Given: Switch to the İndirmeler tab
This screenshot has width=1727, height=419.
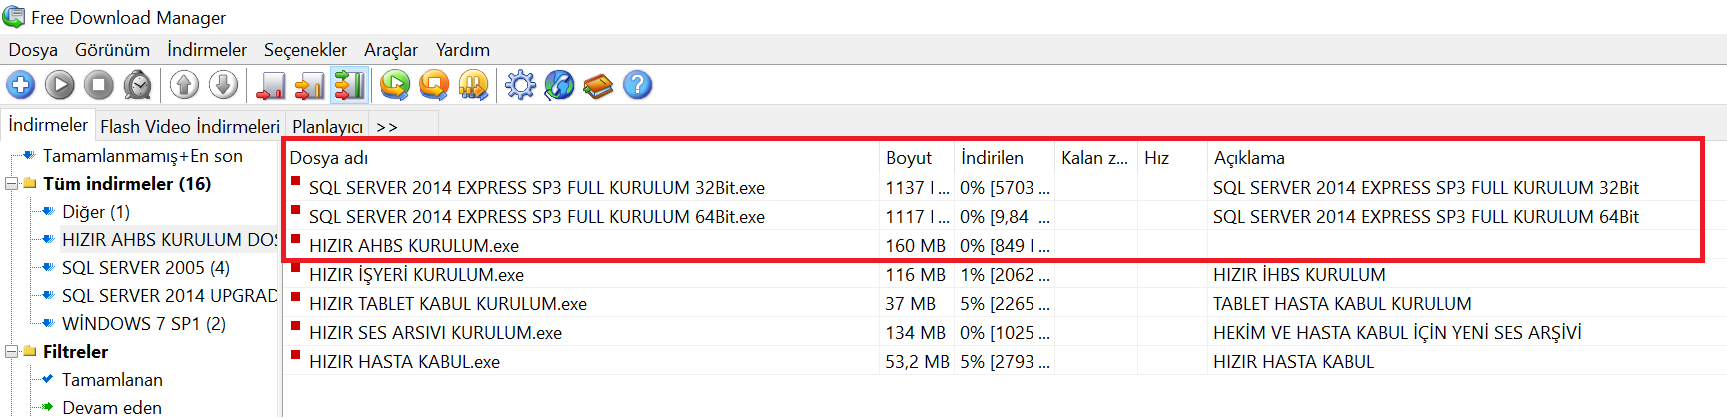Looking at the screenshot, I should tap(48, 125).
